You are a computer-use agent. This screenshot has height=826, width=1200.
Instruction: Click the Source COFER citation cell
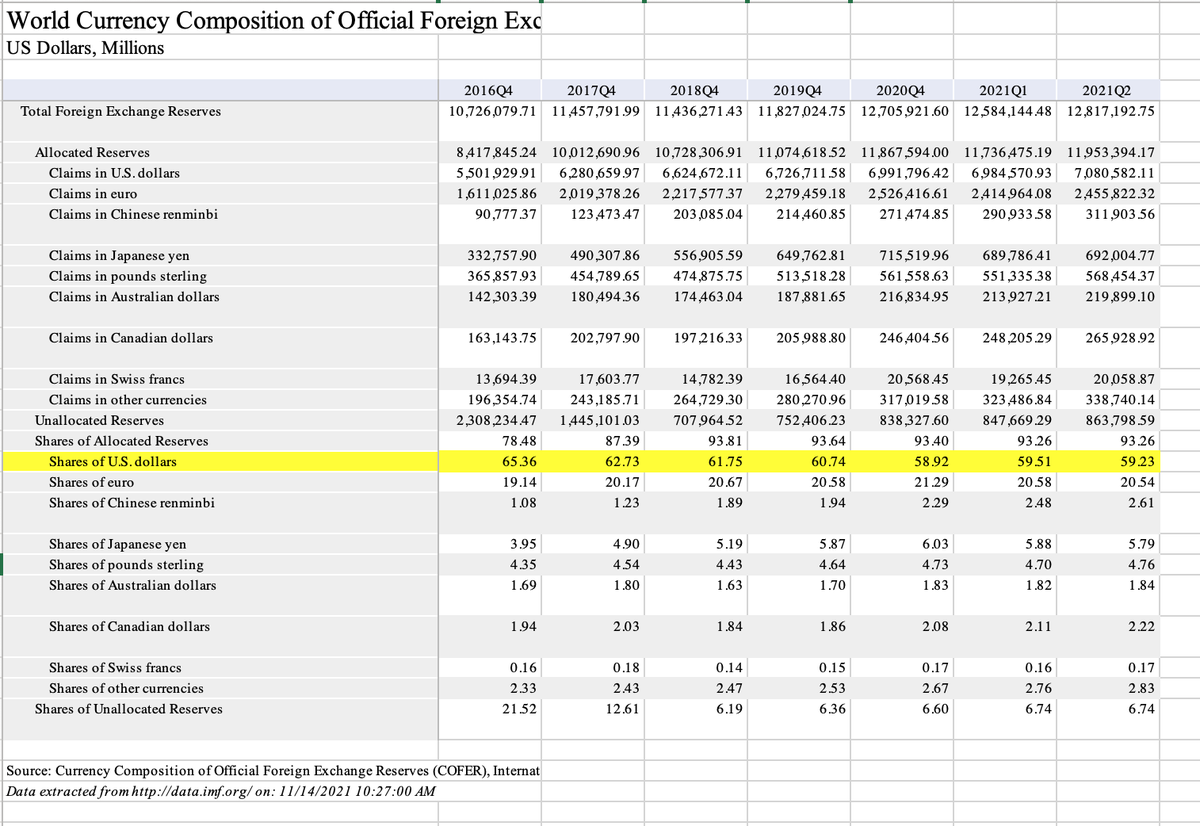click(273, 771)
